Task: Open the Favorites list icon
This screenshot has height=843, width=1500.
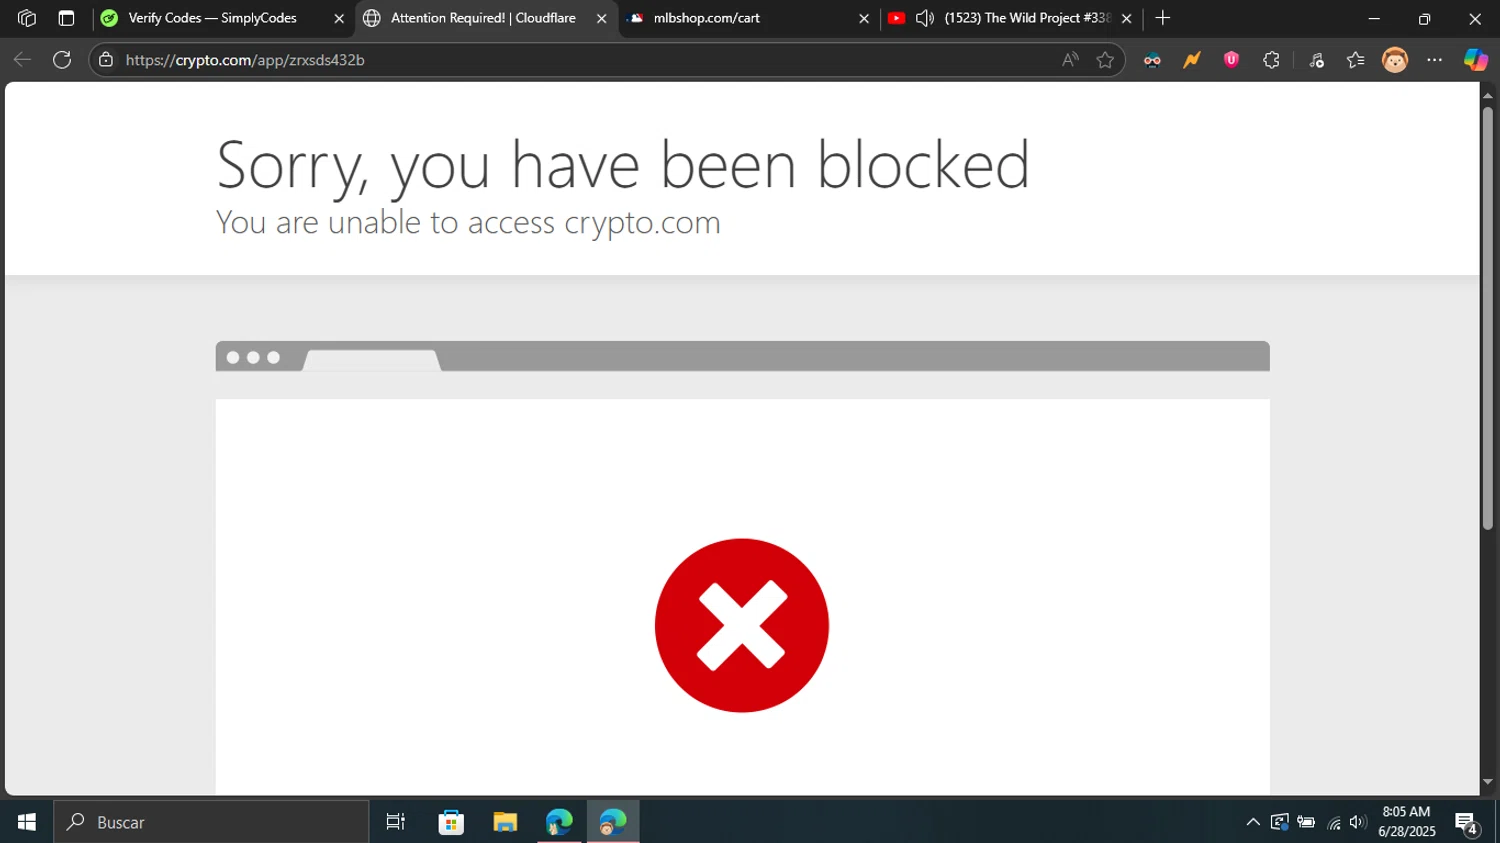Action: pyautogui.click(x=1355, y=60)
